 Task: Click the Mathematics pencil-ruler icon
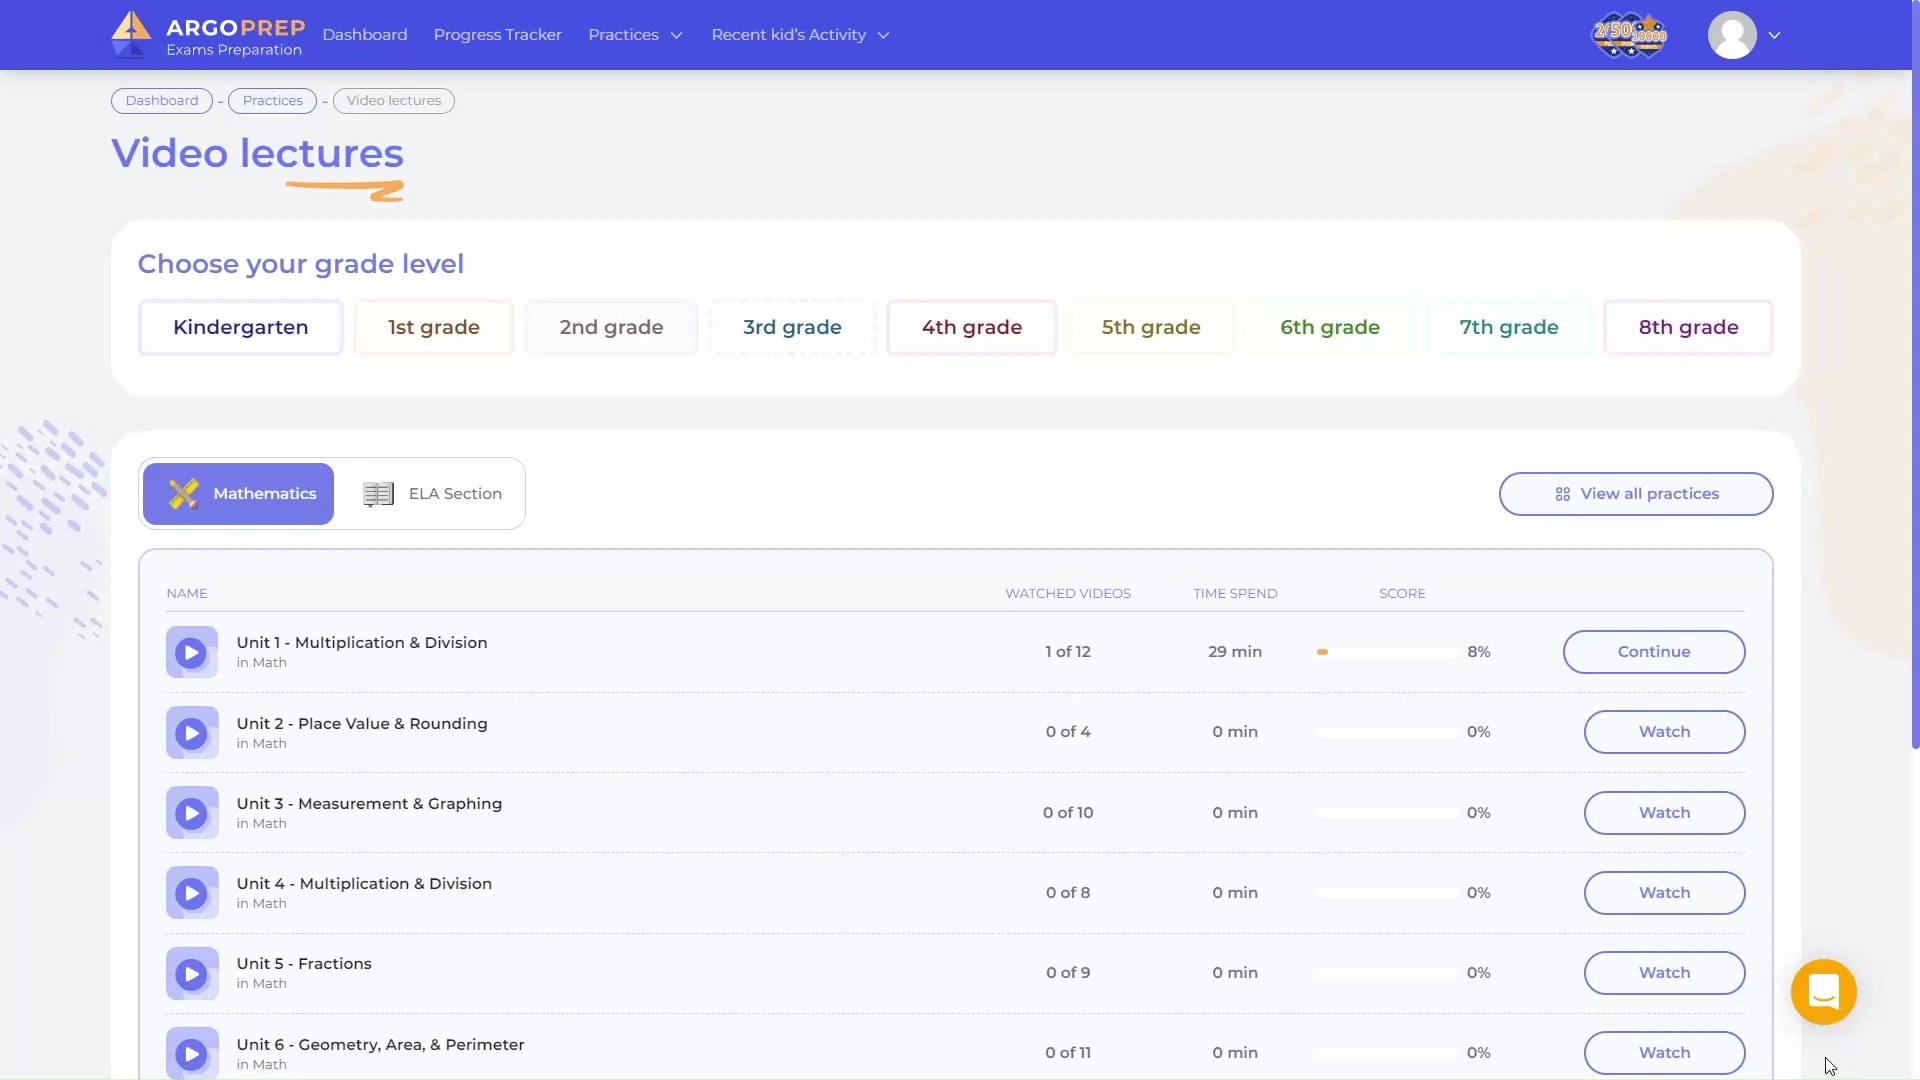184,494
